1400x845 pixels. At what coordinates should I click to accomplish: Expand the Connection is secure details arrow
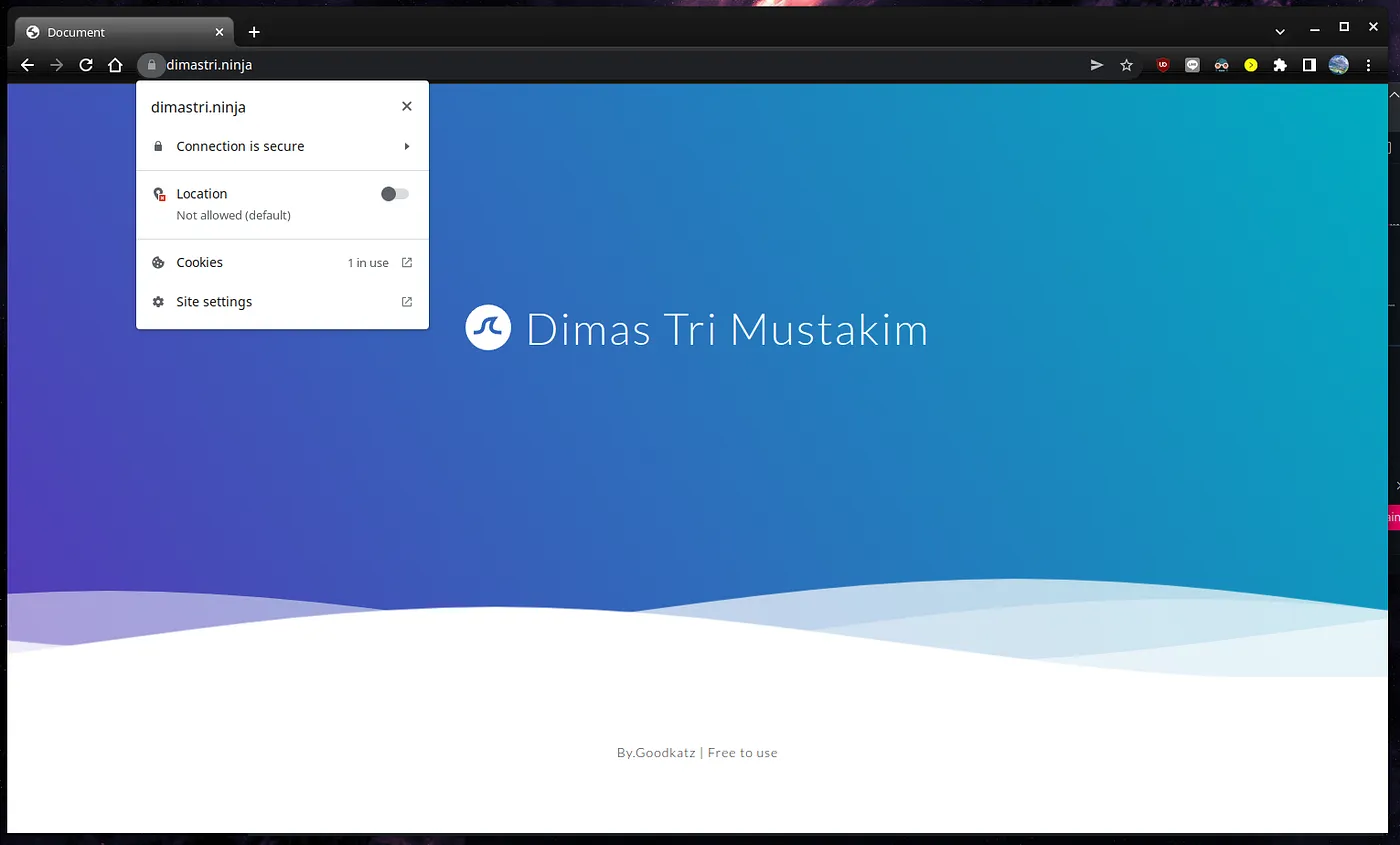(407, 146)
